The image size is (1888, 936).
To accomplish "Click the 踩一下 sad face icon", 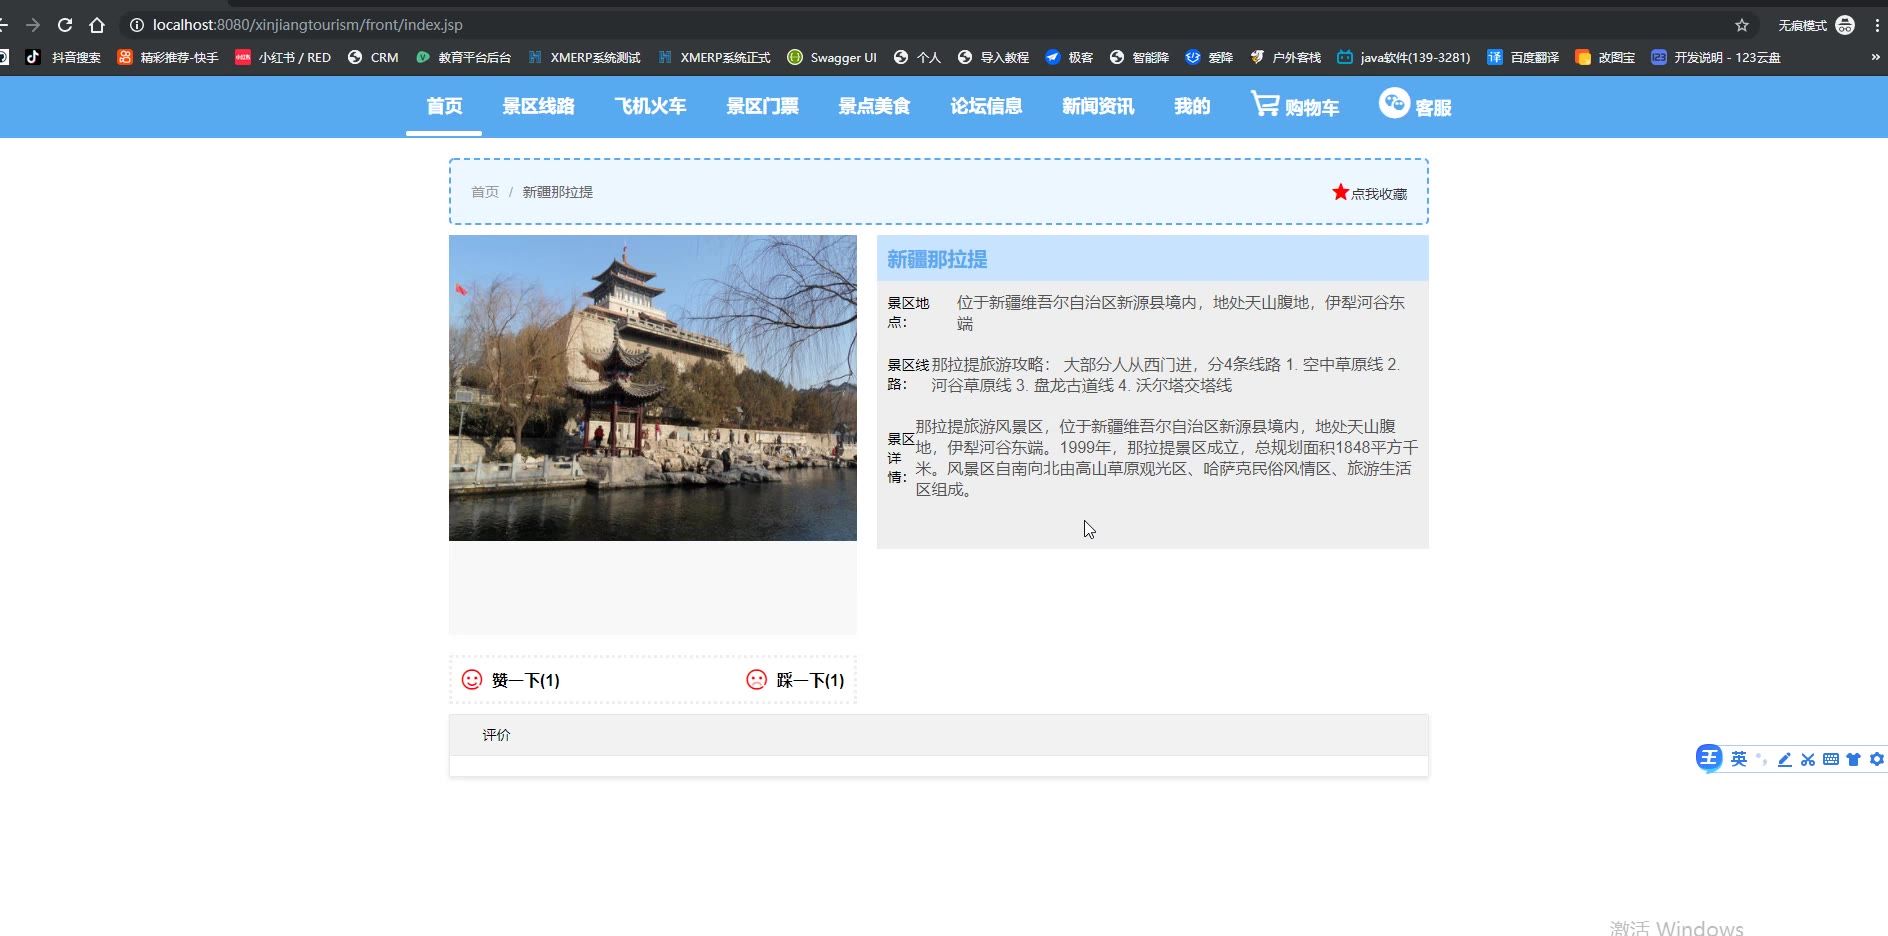I will tap(757, 680).
